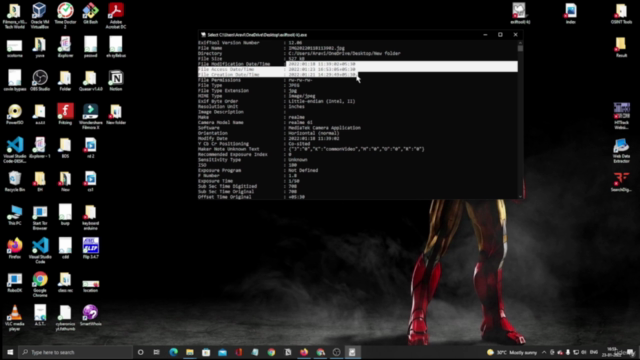The width and height of the screenshot is (640, 360).
Task: Open the OSINT Tools folder
Action: [621, 13]
